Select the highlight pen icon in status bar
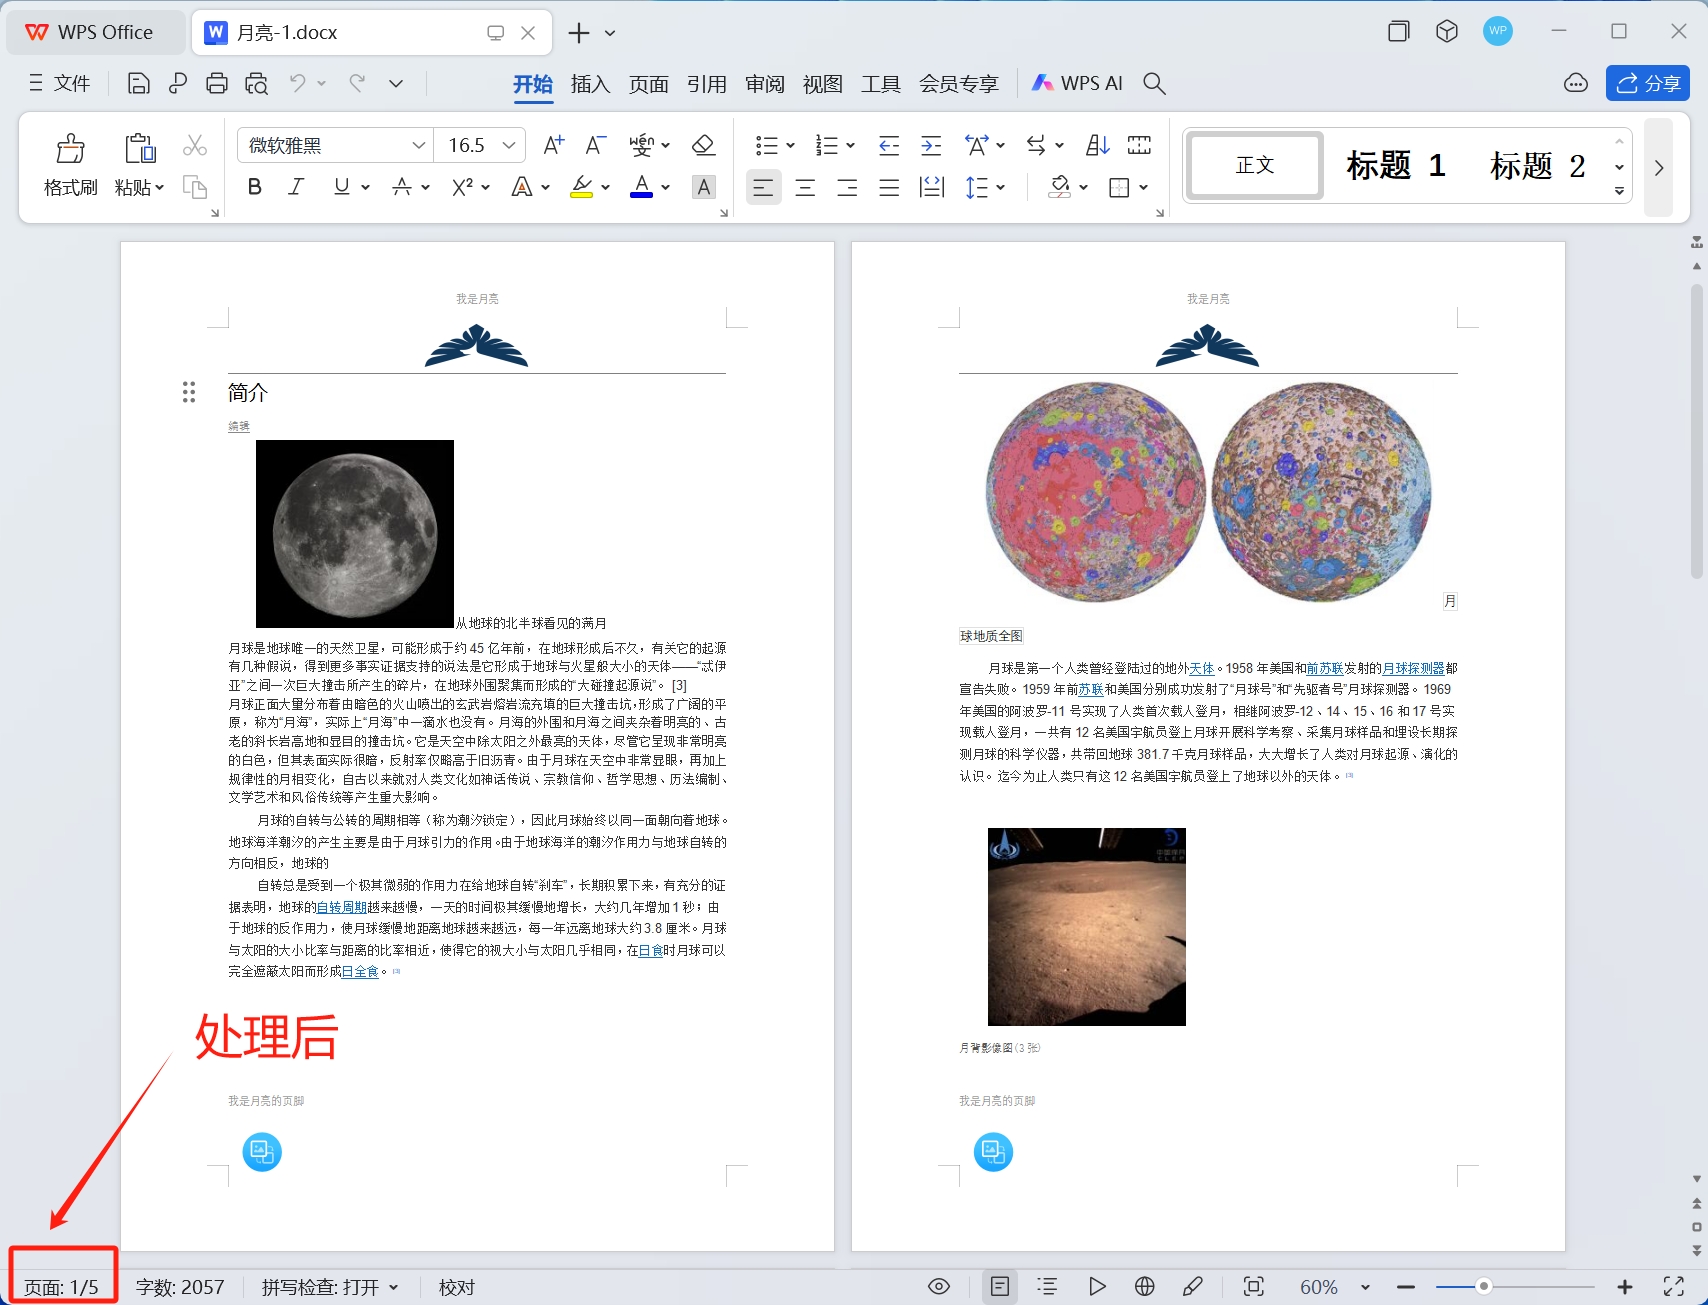 [x=1193, y=1287]
